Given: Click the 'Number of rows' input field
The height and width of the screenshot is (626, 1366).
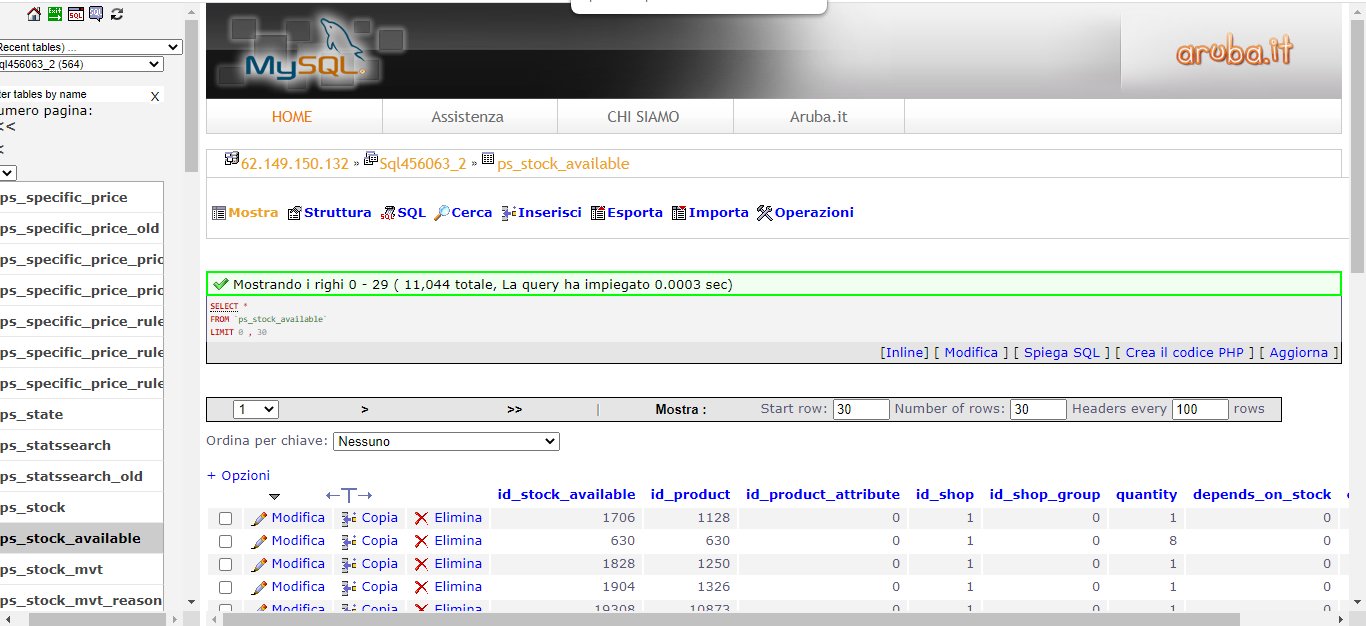Looking at the screenshot, I should (x=1037, y=409).
